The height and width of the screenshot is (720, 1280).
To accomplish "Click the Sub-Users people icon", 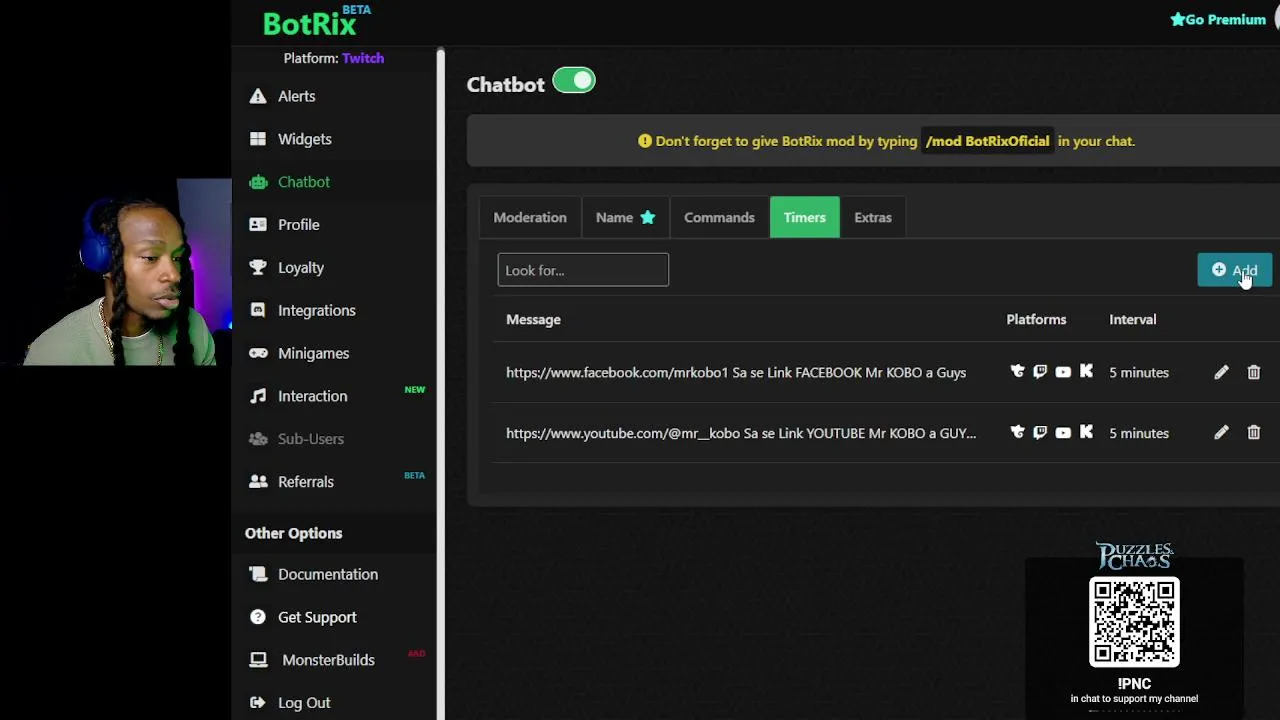I will [x=258, y=439].
